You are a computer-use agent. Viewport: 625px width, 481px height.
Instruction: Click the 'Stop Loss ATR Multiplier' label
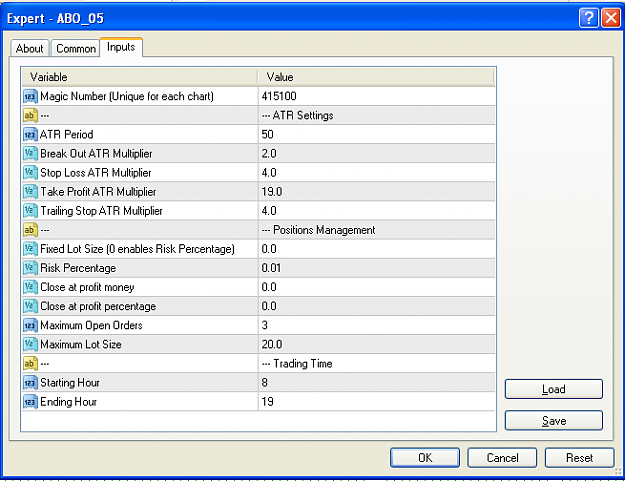(96, 173)
